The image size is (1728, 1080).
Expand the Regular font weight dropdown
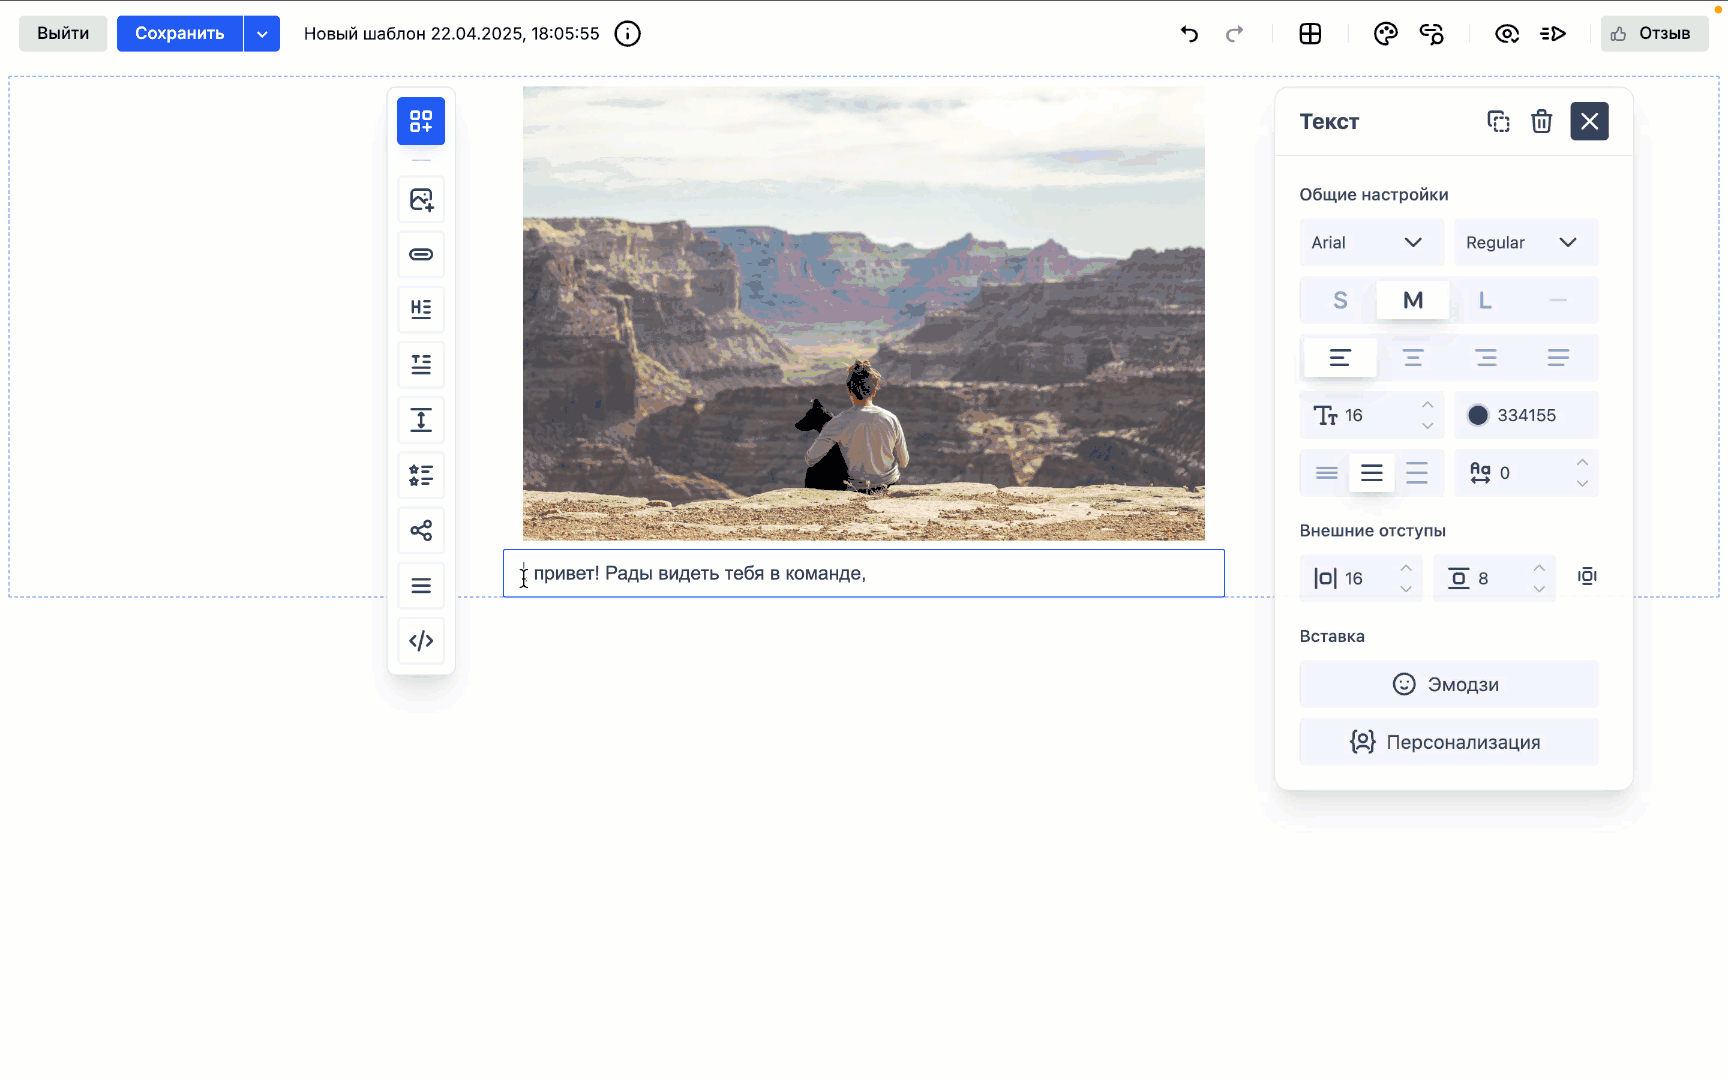pos(1525,242)
